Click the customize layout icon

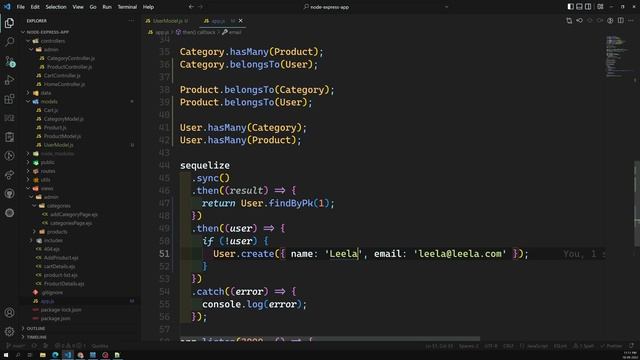(600, 7)
